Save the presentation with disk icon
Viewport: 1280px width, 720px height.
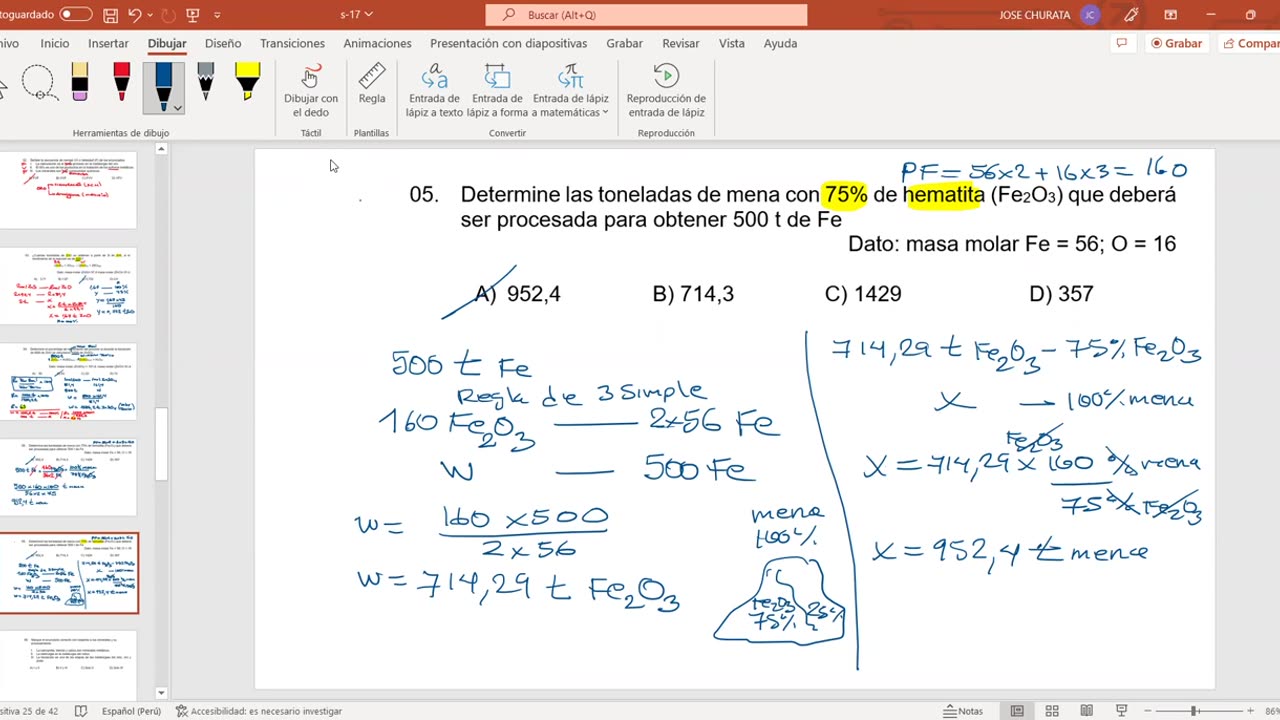(111, 15)
